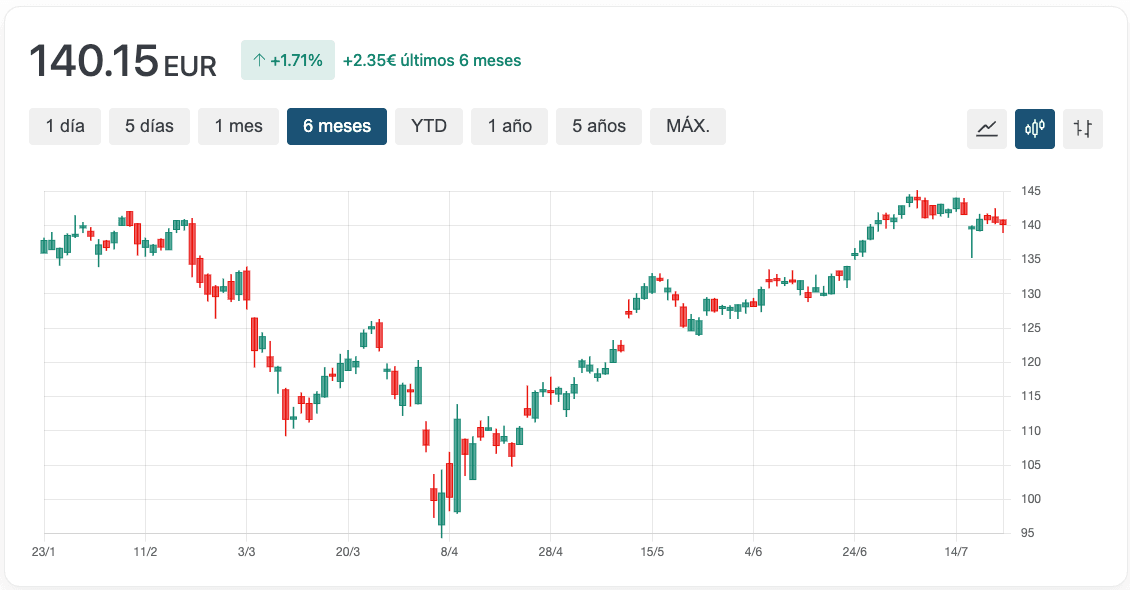Screen dimensions: 1130x590
Task: Click the 145 label on the price axis
Action: [x=1030, y=191]
